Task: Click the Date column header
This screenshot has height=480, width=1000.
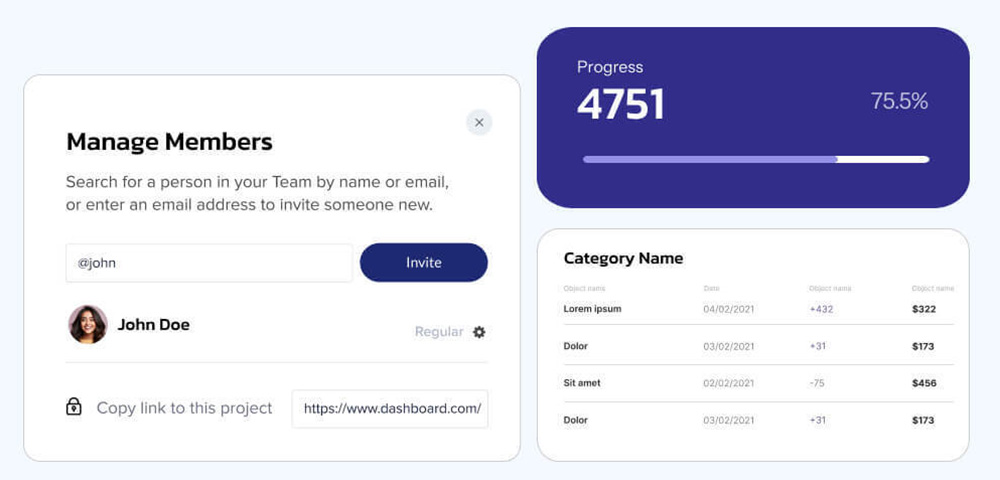Action: coord(711,289)
